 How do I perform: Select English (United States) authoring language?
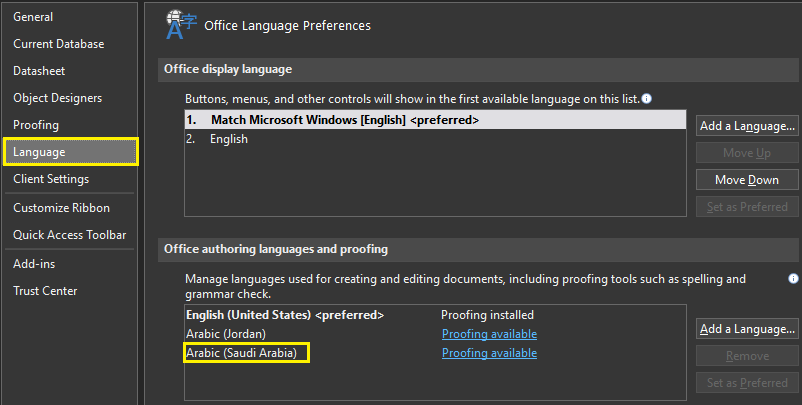(285, 315)
